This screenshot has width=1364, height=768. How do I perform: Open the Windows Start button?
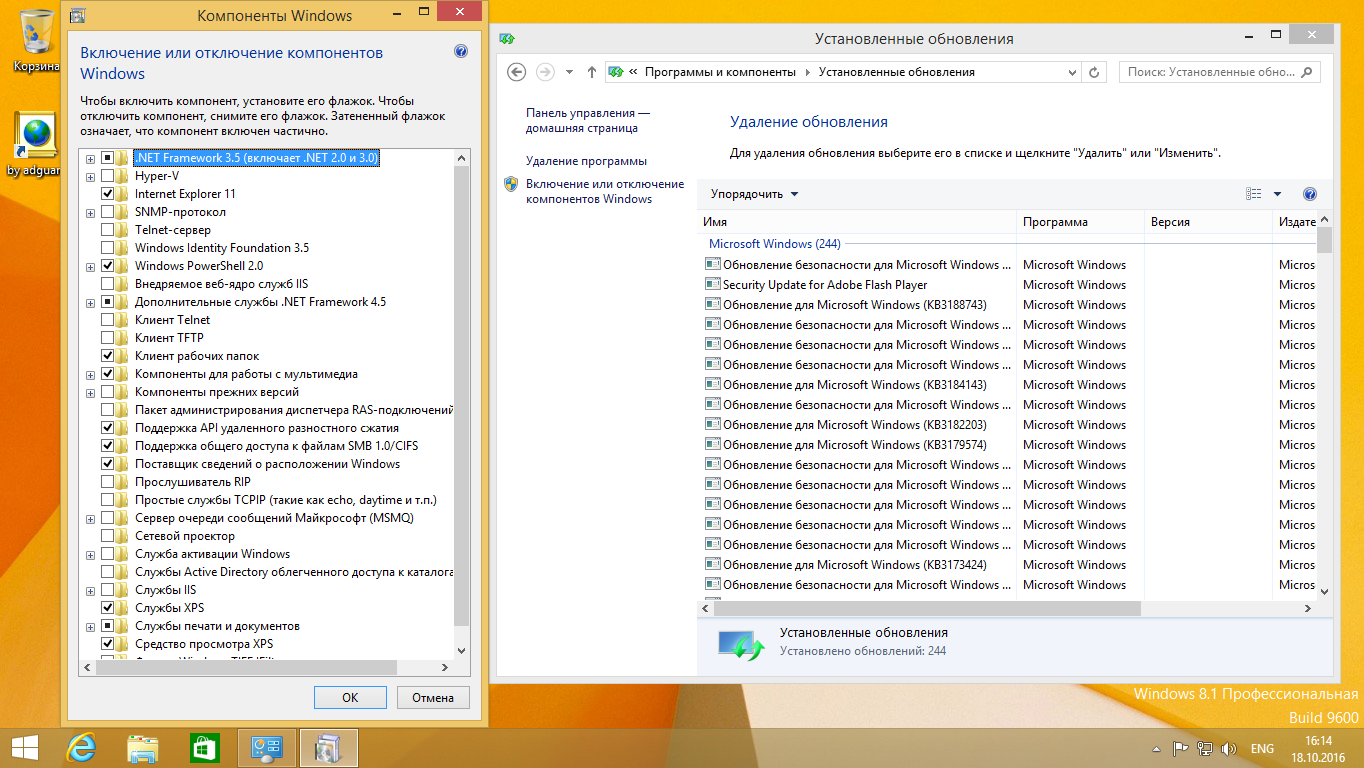(25, 748)
